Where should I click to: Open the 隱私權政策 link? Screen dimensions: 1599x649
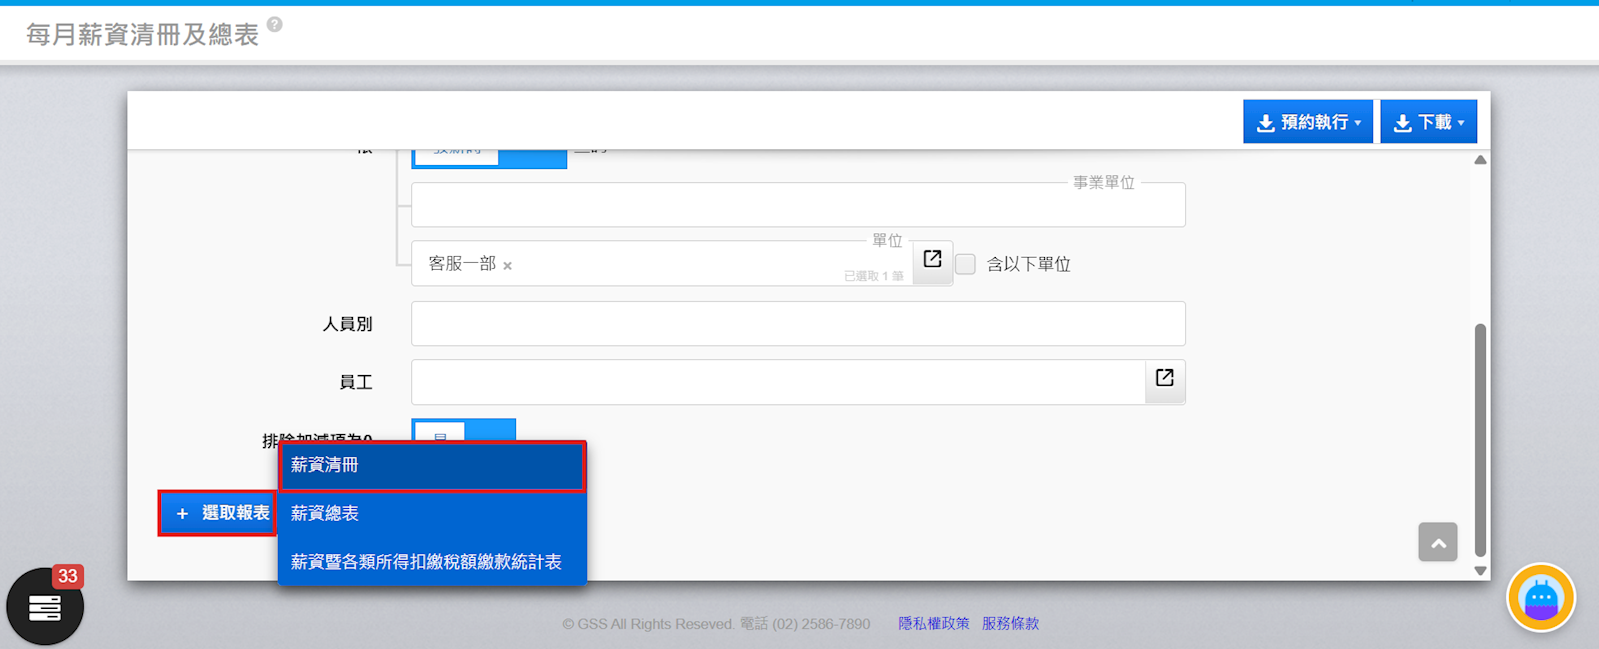click(x=933, y=624)
